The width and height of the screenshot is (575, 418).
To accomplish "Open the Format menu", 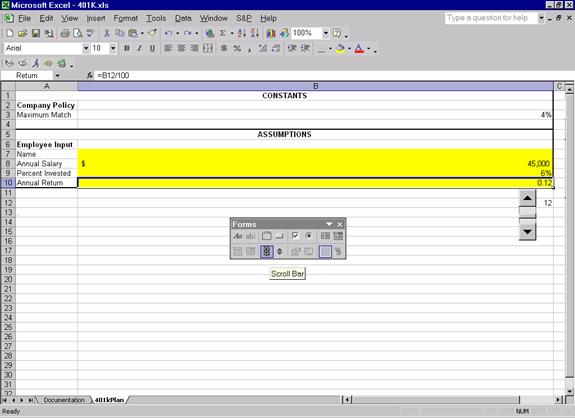I will coord(125,18).
